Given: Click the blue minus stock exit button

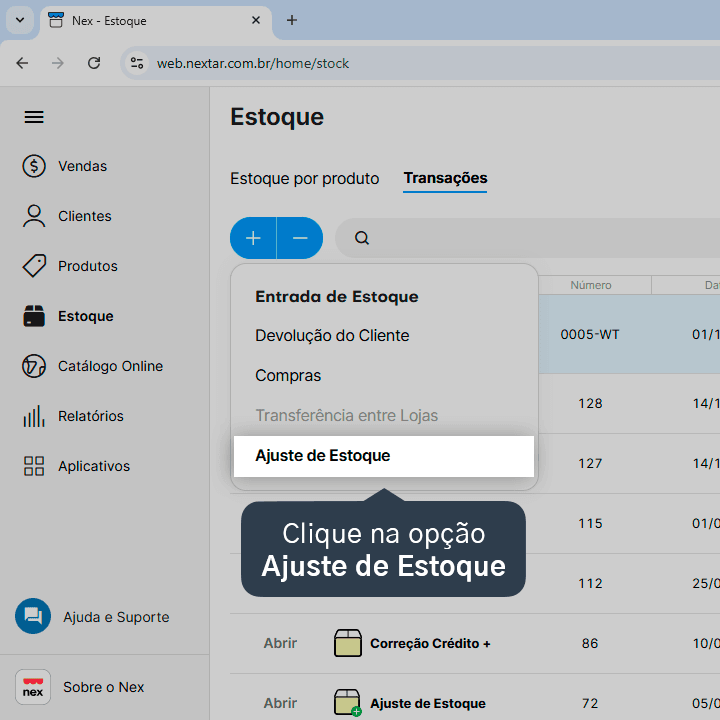Looking at the screenshot, I should 300,238.
